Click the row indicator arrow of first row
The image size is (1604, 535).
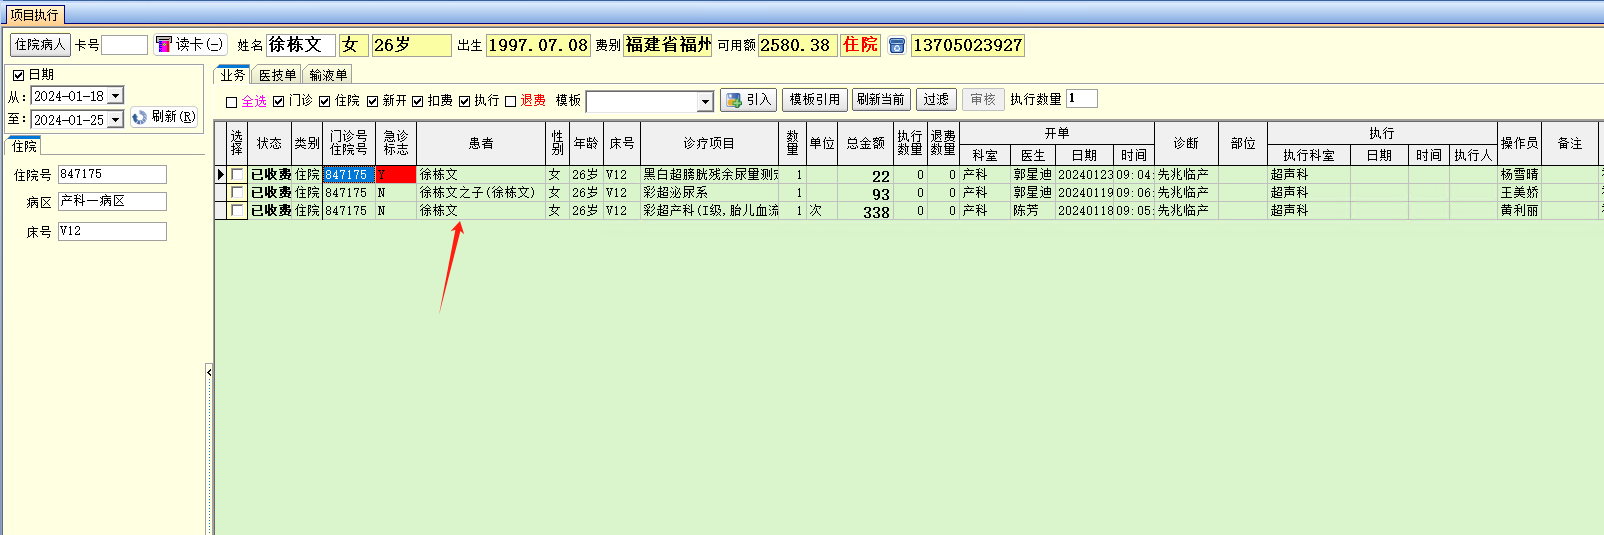221,174
